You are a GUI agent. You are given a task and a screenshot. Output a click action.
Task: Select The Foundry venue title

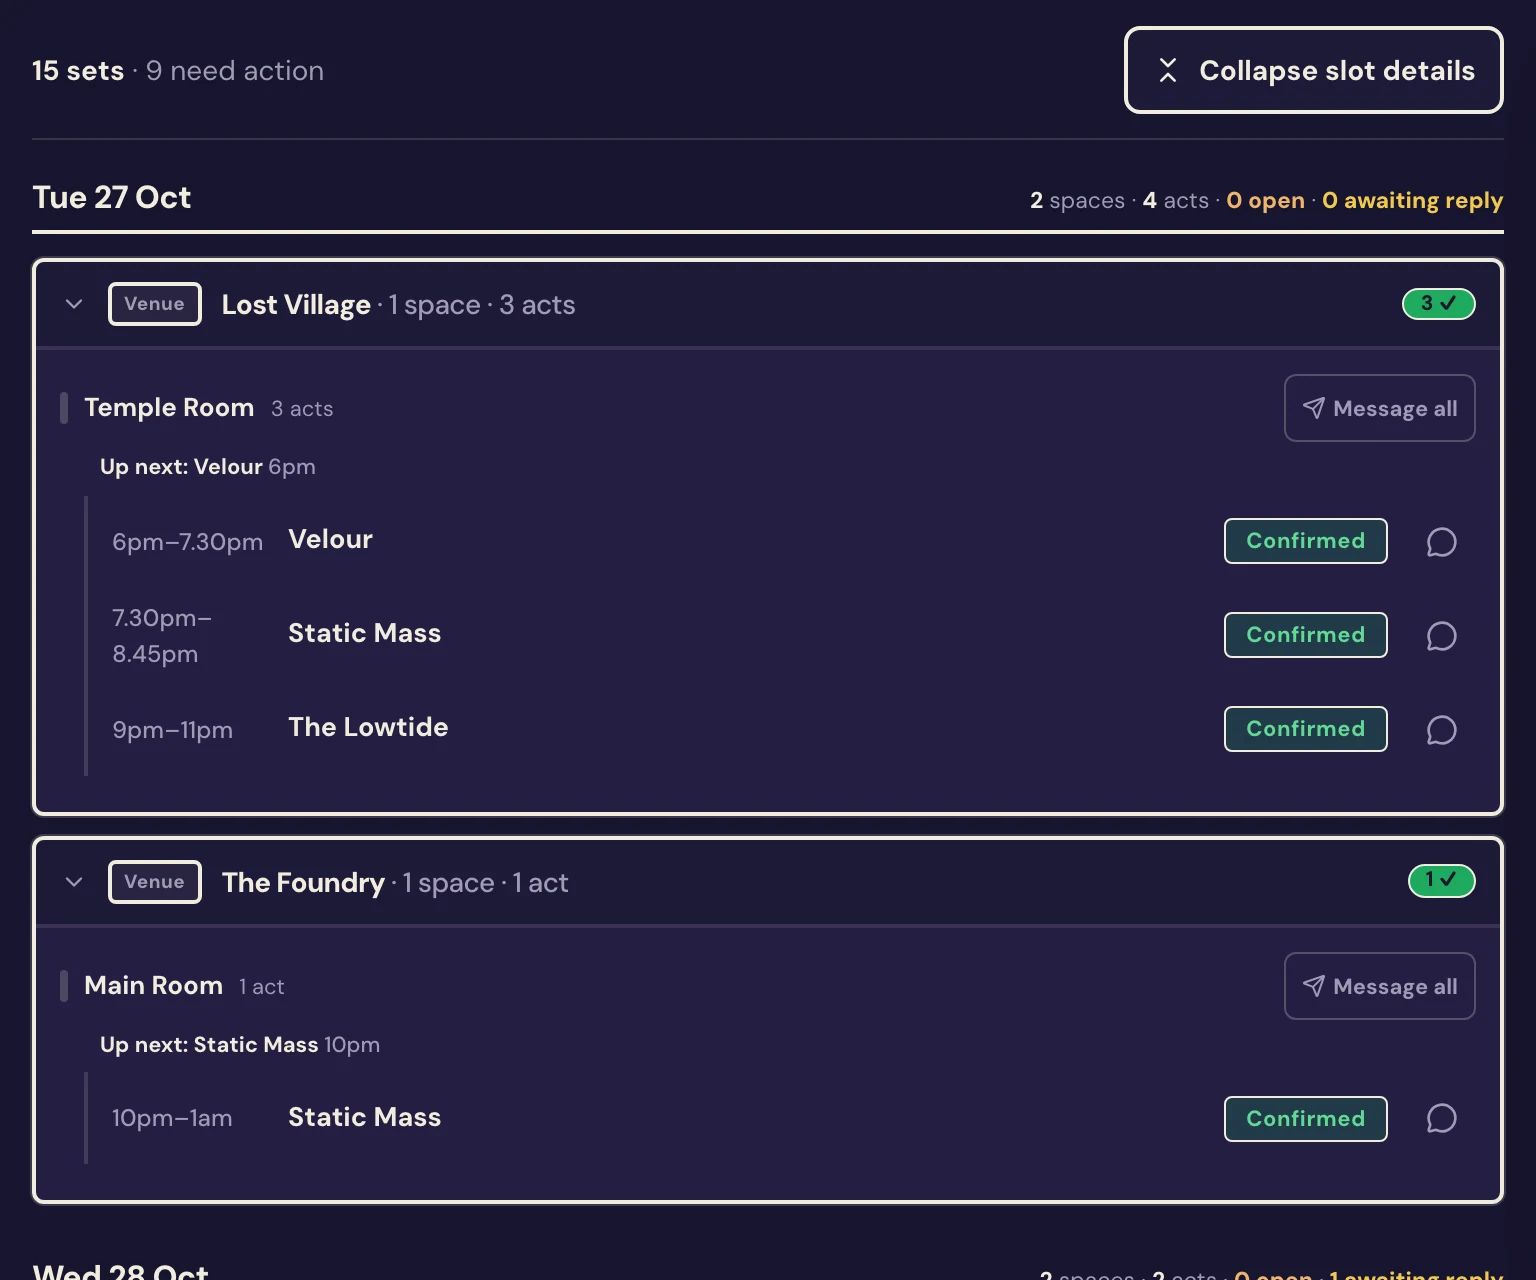(x=303, y=883)
